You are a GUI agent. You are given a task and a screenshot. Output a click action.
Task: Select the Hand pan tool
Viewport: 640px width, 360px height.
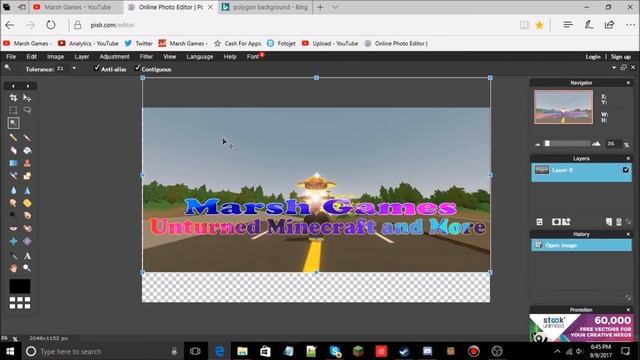13,268
